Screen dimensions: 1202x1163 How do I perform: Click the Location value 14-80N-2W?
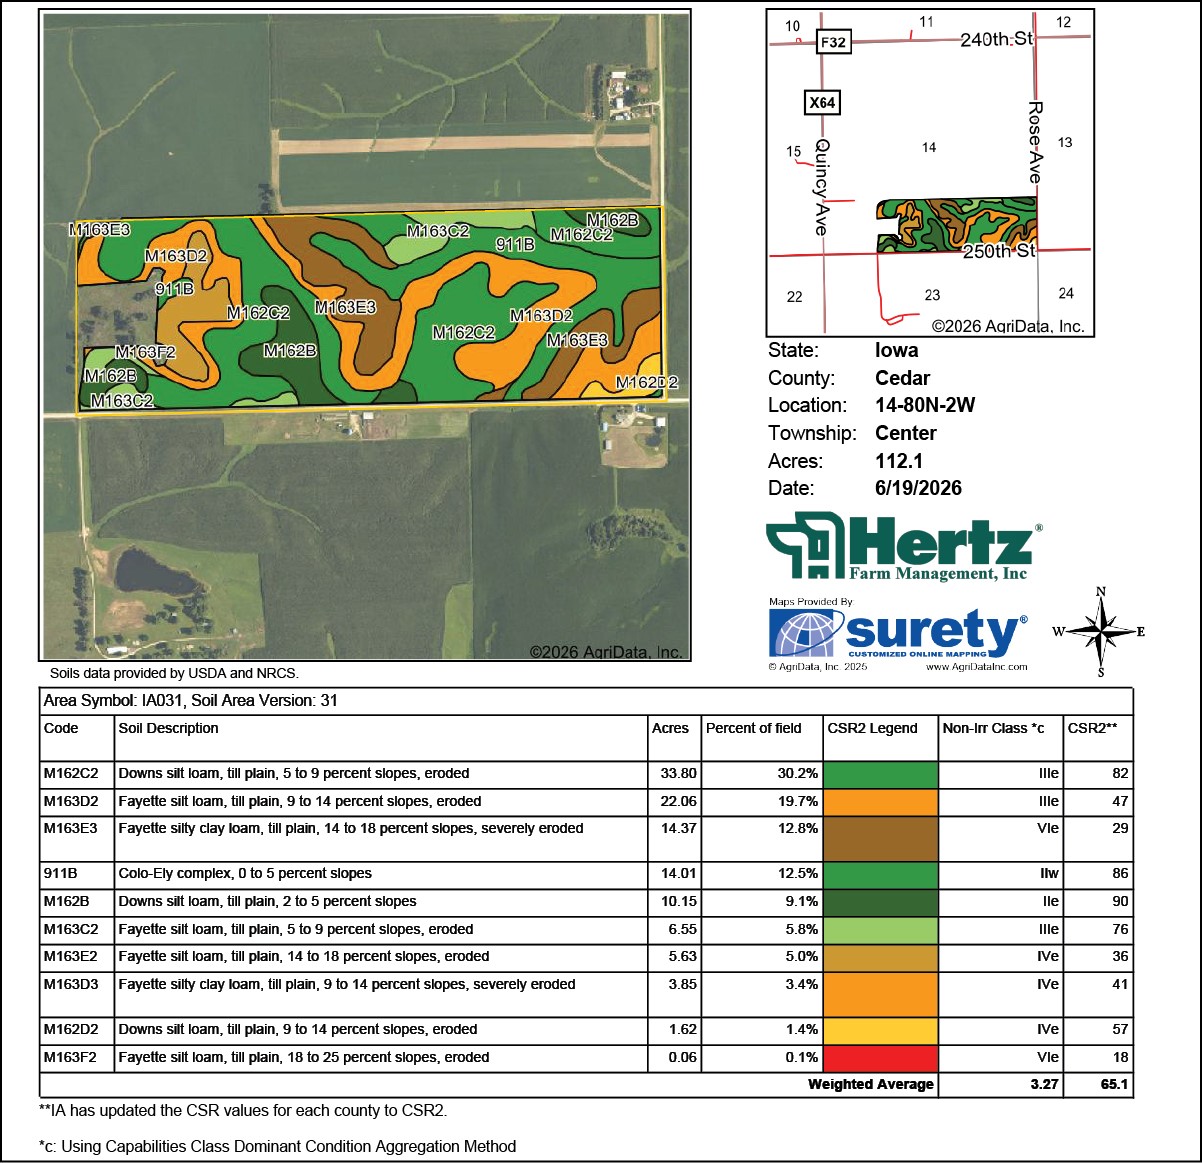pos(925,406)
